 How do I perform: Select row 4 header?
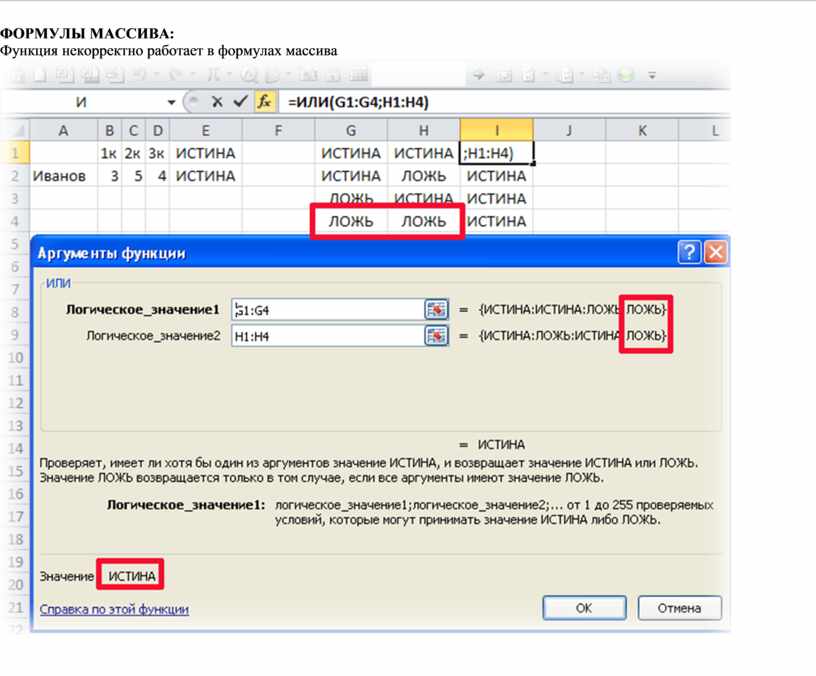(x=15, y=221)
